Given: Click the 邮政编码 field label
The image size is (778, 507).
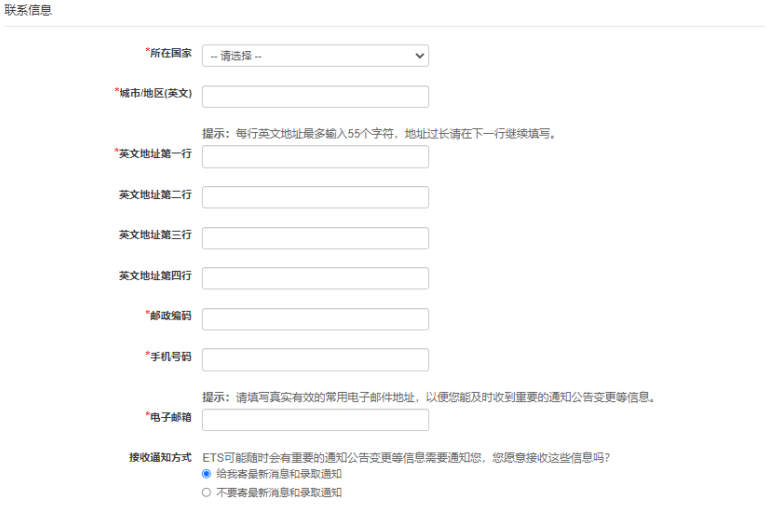Looking at the screenshot, I should [170, 315].
